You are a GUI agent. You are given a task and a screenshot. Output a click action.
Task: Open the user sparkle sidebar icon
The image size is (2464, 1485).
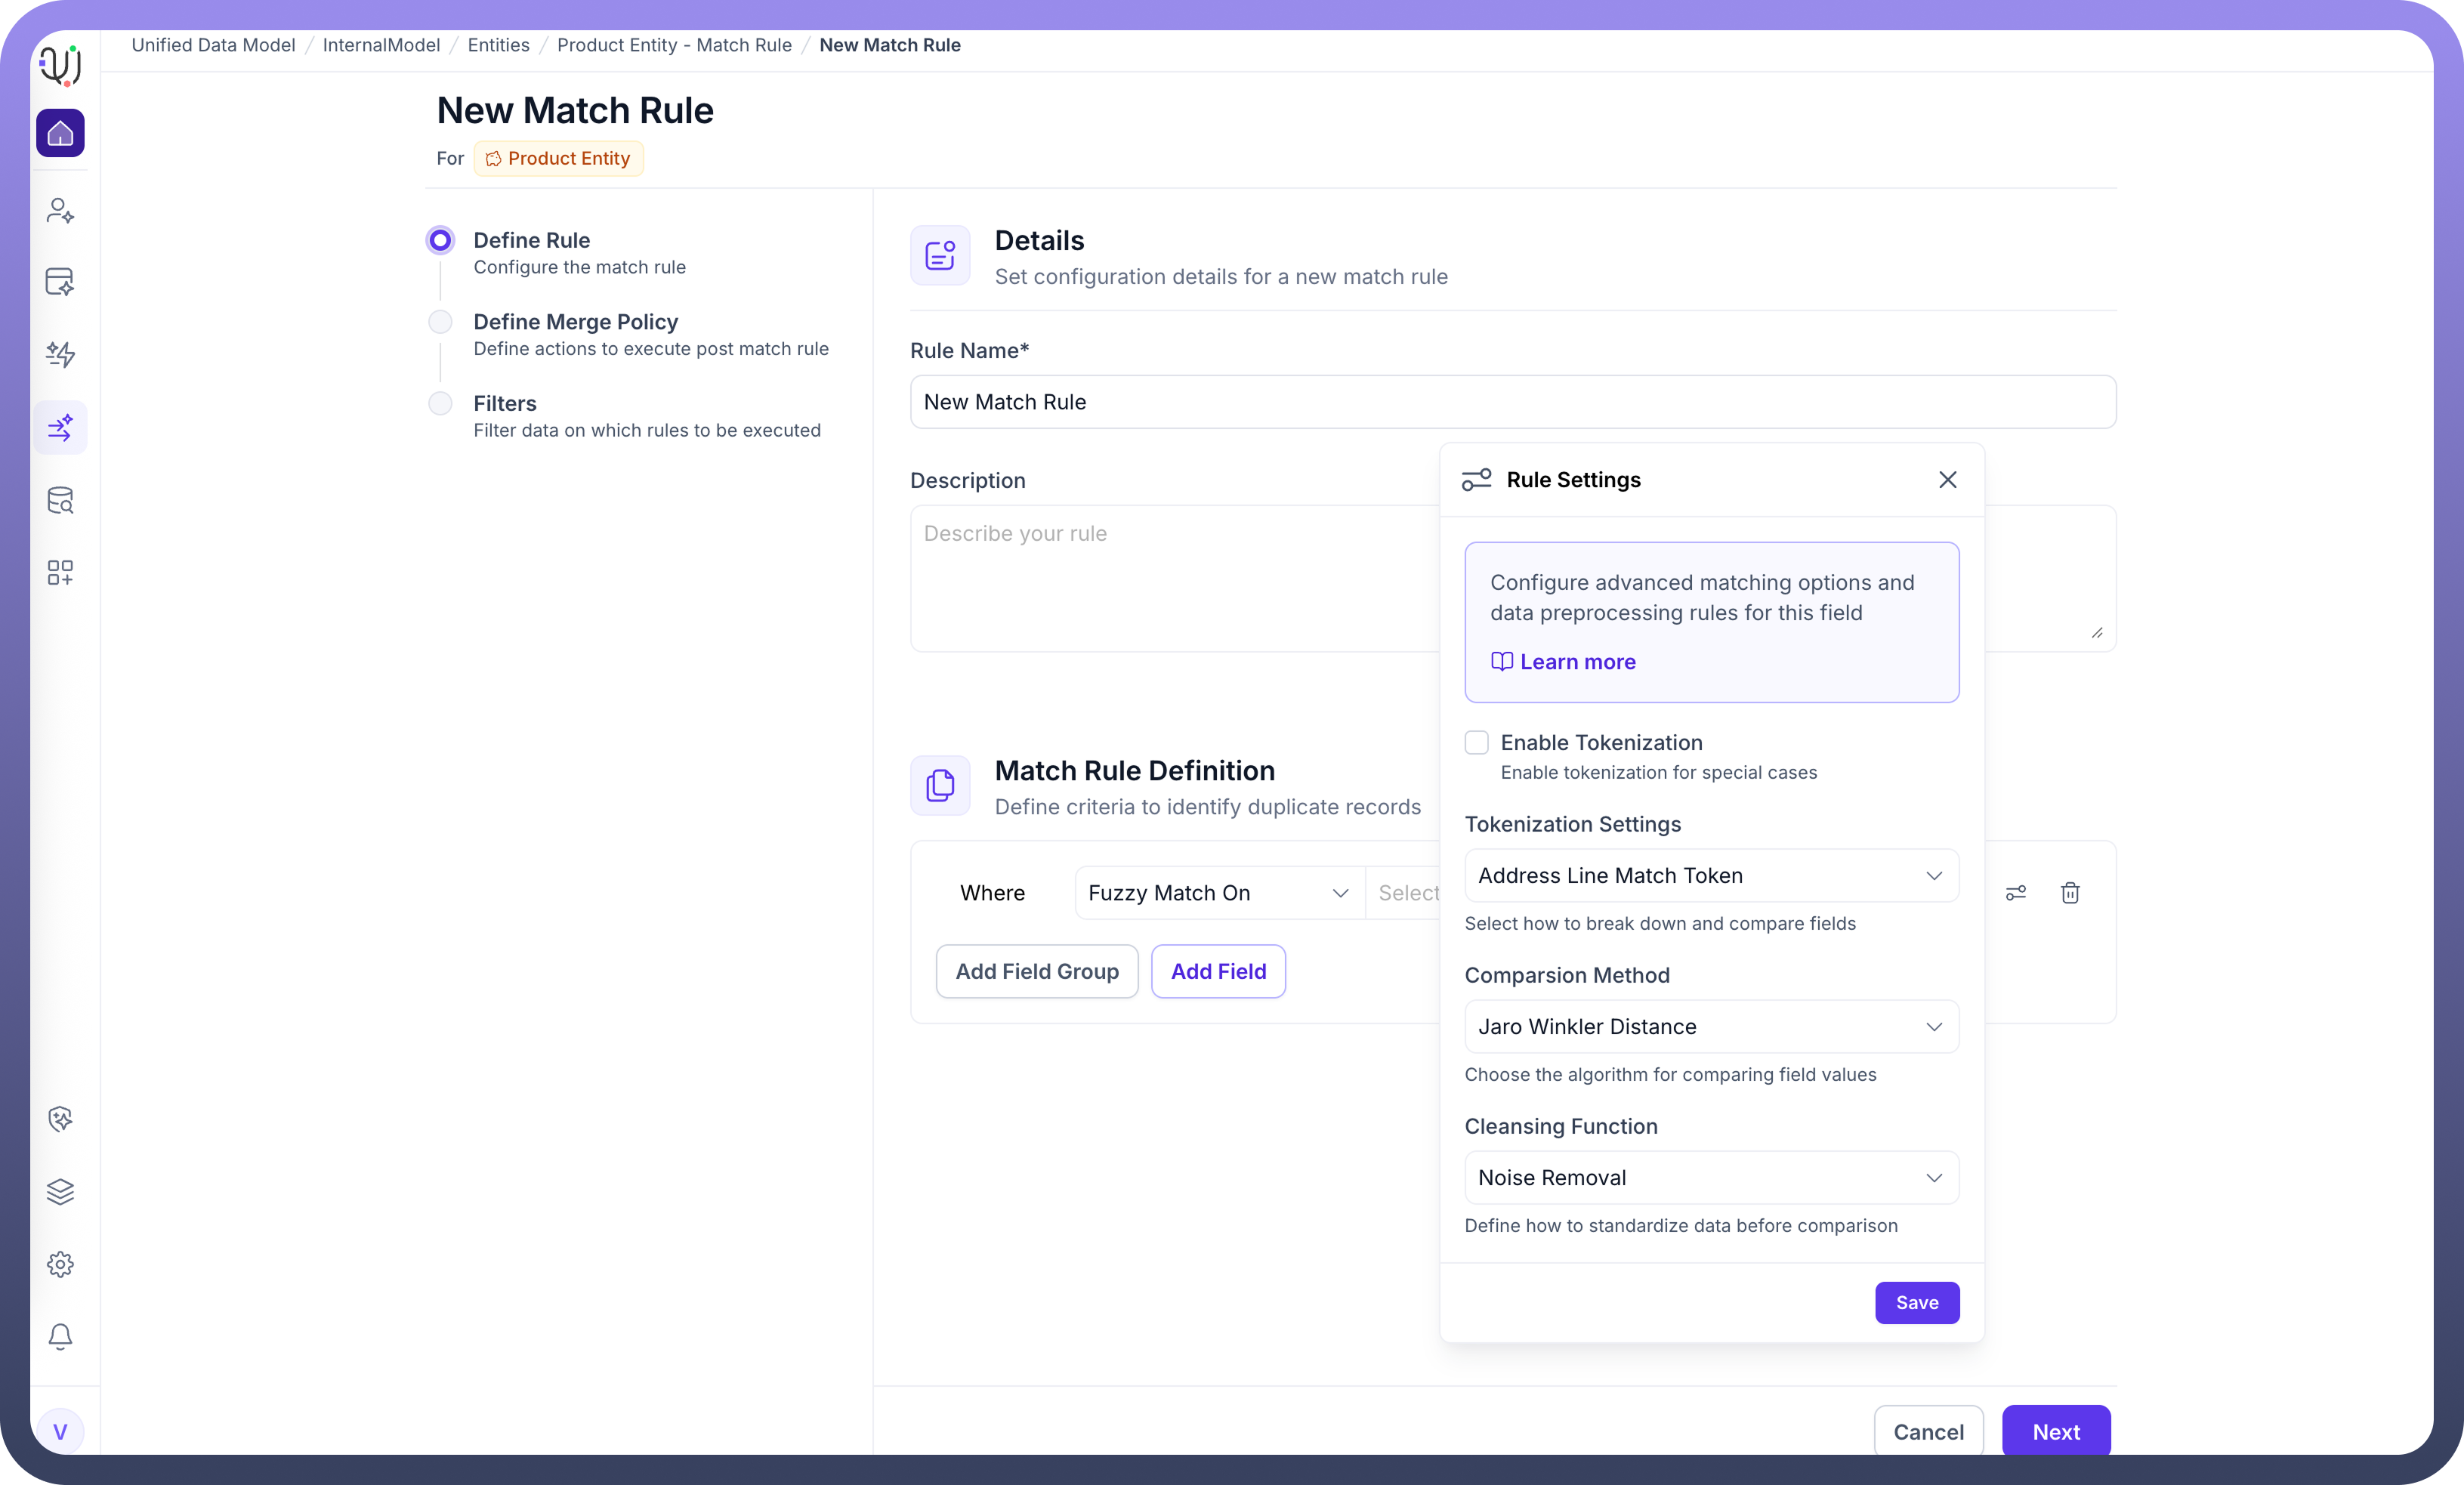(60, 210)
